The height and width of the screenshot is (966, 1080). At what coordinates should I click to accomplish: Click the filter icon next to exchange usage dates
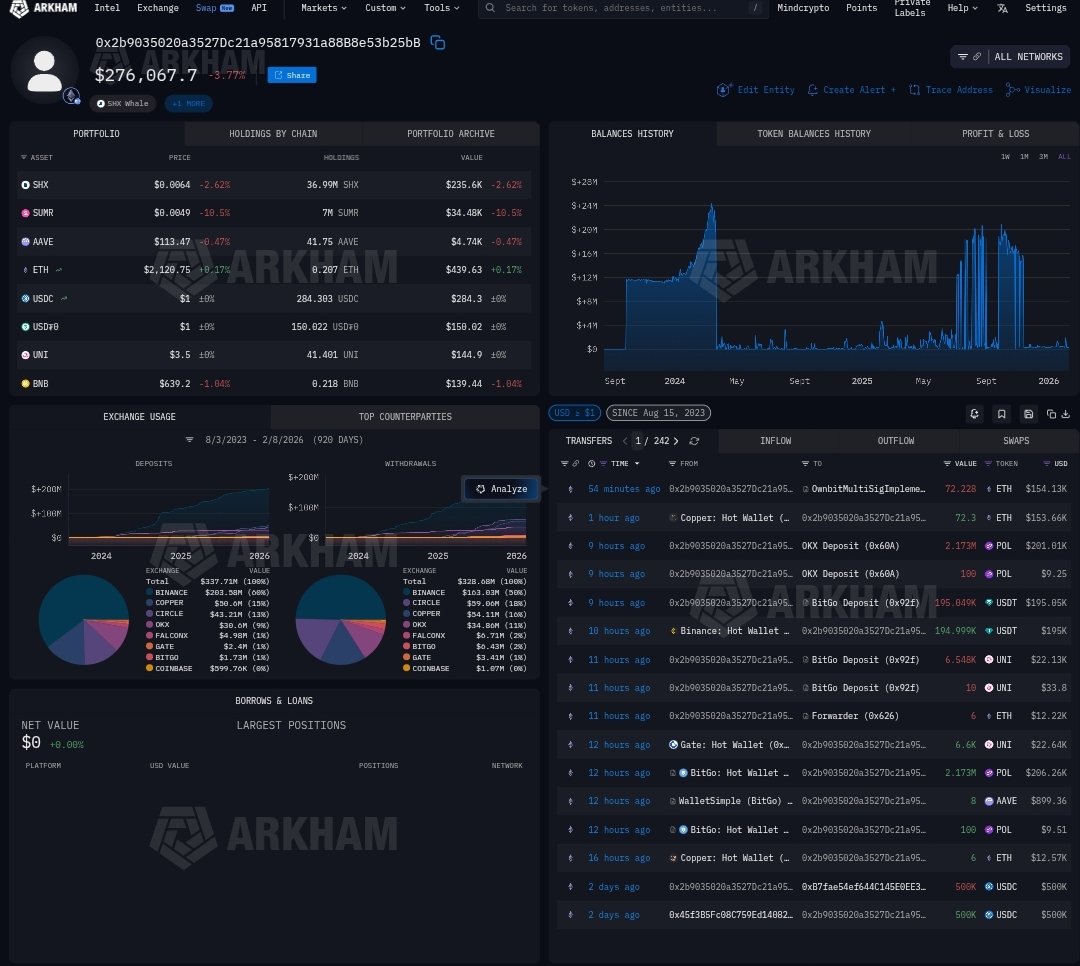pos(189,440)
